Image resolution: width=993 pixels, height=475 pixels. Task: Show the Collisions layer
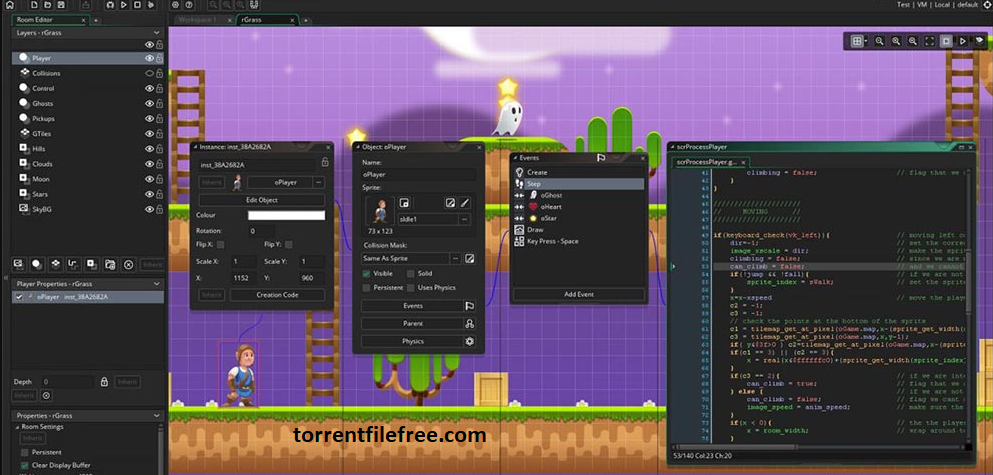pos(149,73)
